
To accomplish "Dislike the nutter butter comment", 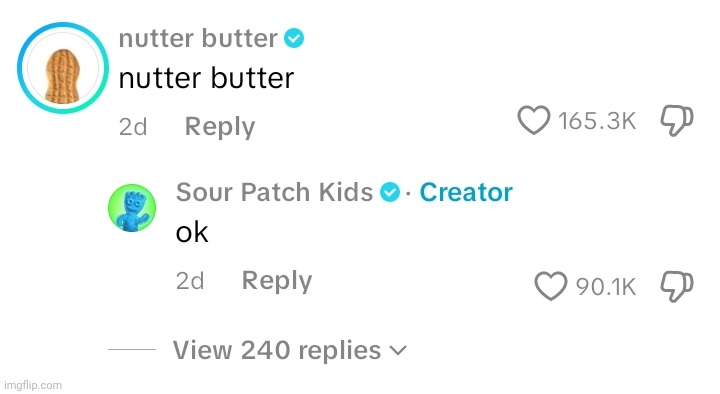I will pyautogui.click(x=676, y=120).
